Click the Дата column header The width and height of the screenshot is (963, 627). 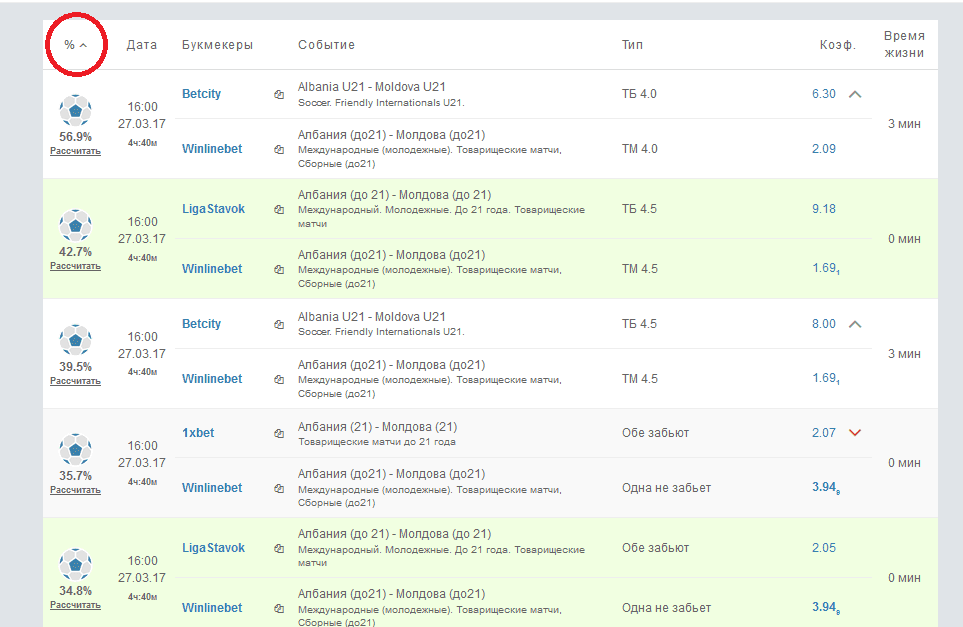[142, 45]
